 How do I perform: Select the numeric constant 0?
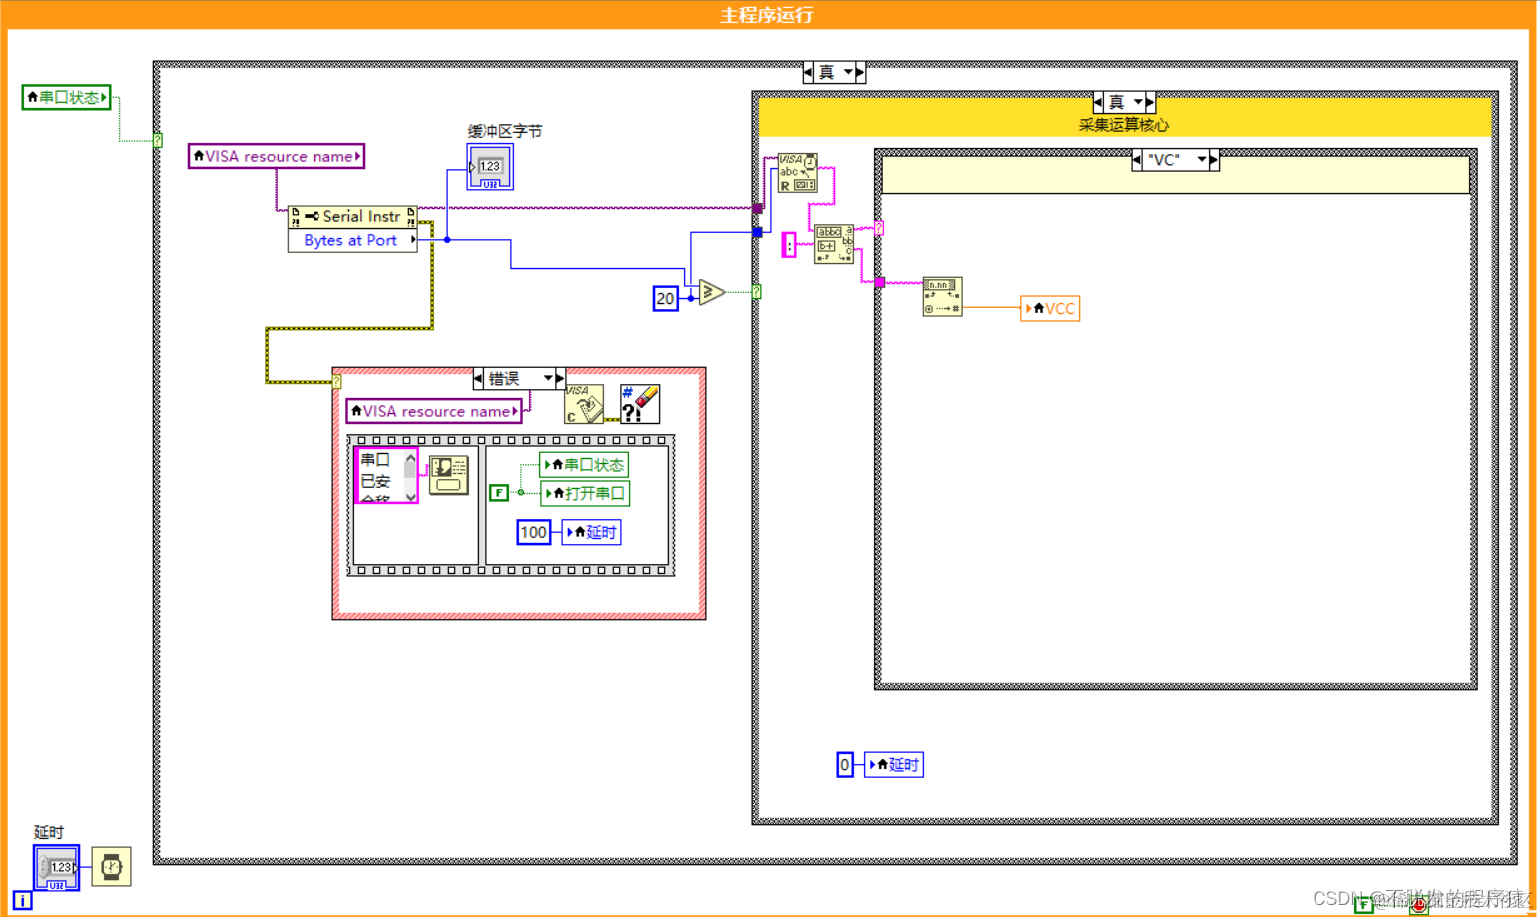click(845, 765)
